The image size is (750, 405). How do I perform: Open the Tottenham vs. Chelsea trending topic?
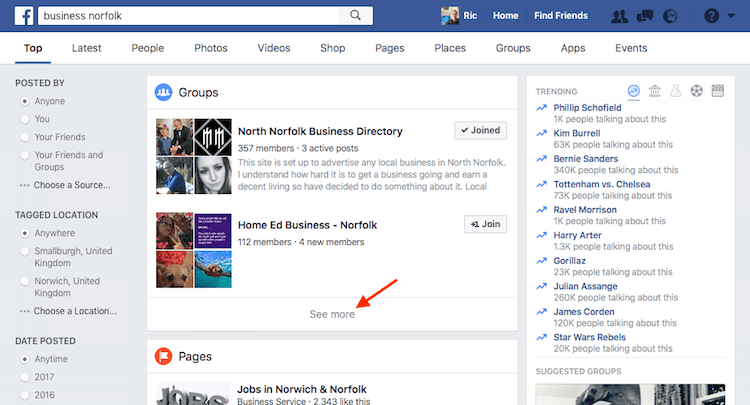[602, 184]
